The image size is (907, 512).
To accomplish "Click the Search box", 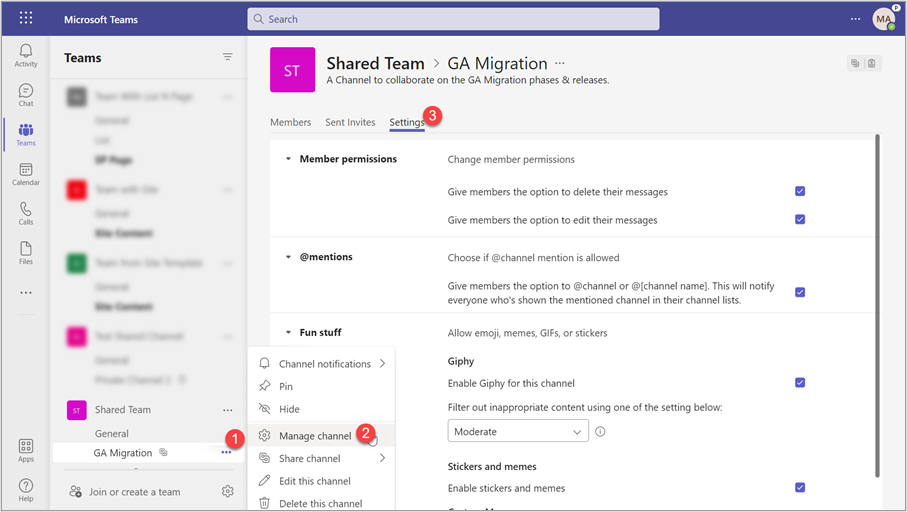I will click(453, 19).
